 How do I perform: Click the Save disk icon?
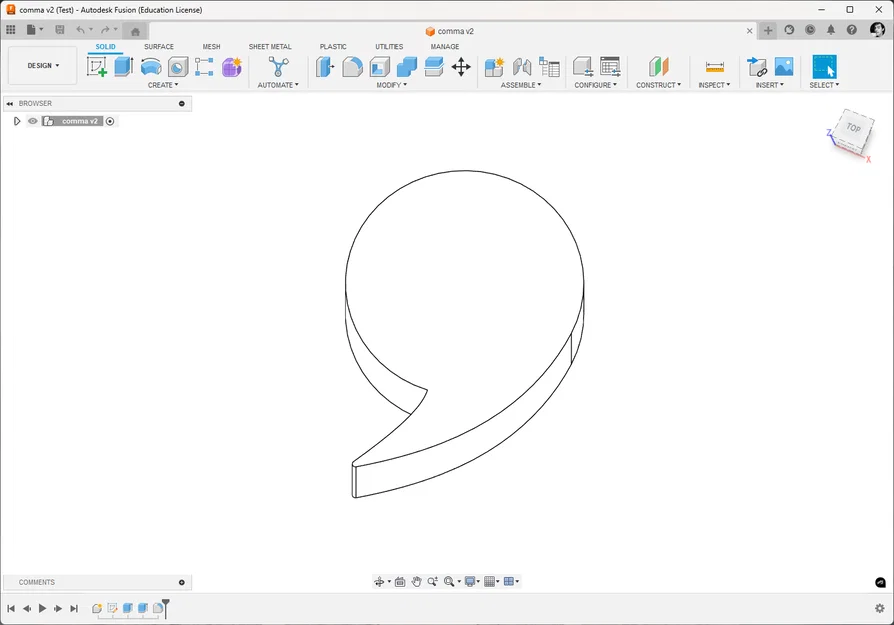[x=60, y=30]
